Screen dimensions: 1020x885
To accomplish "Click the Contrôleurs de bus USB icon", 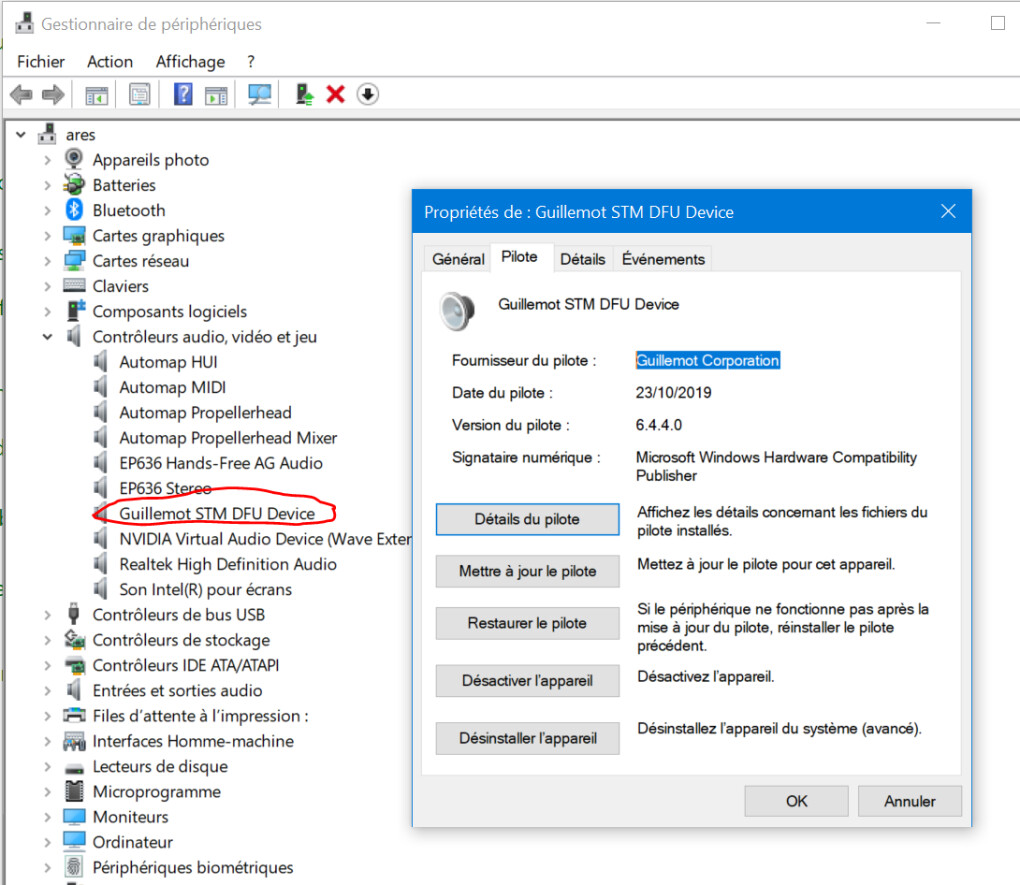I will click(x=74, y=614).
